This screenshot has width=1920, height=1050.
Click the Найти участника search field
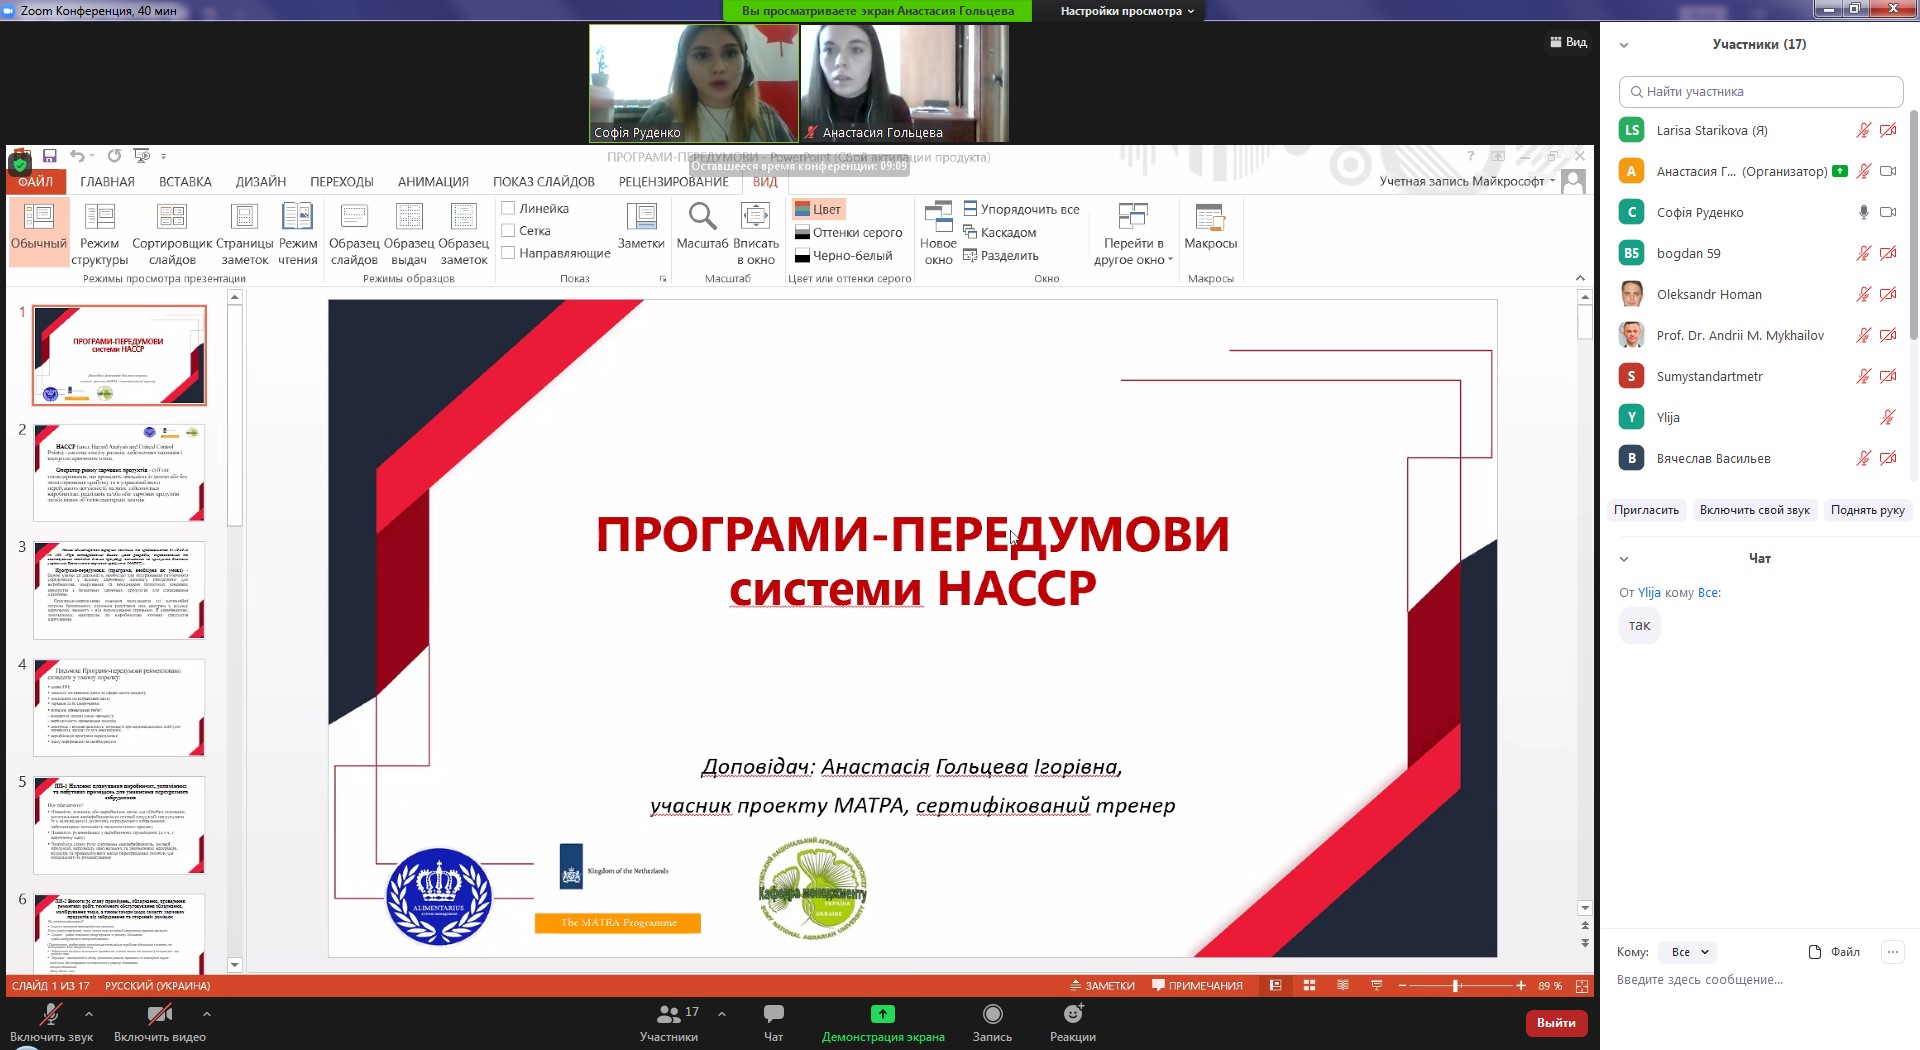1761,92
